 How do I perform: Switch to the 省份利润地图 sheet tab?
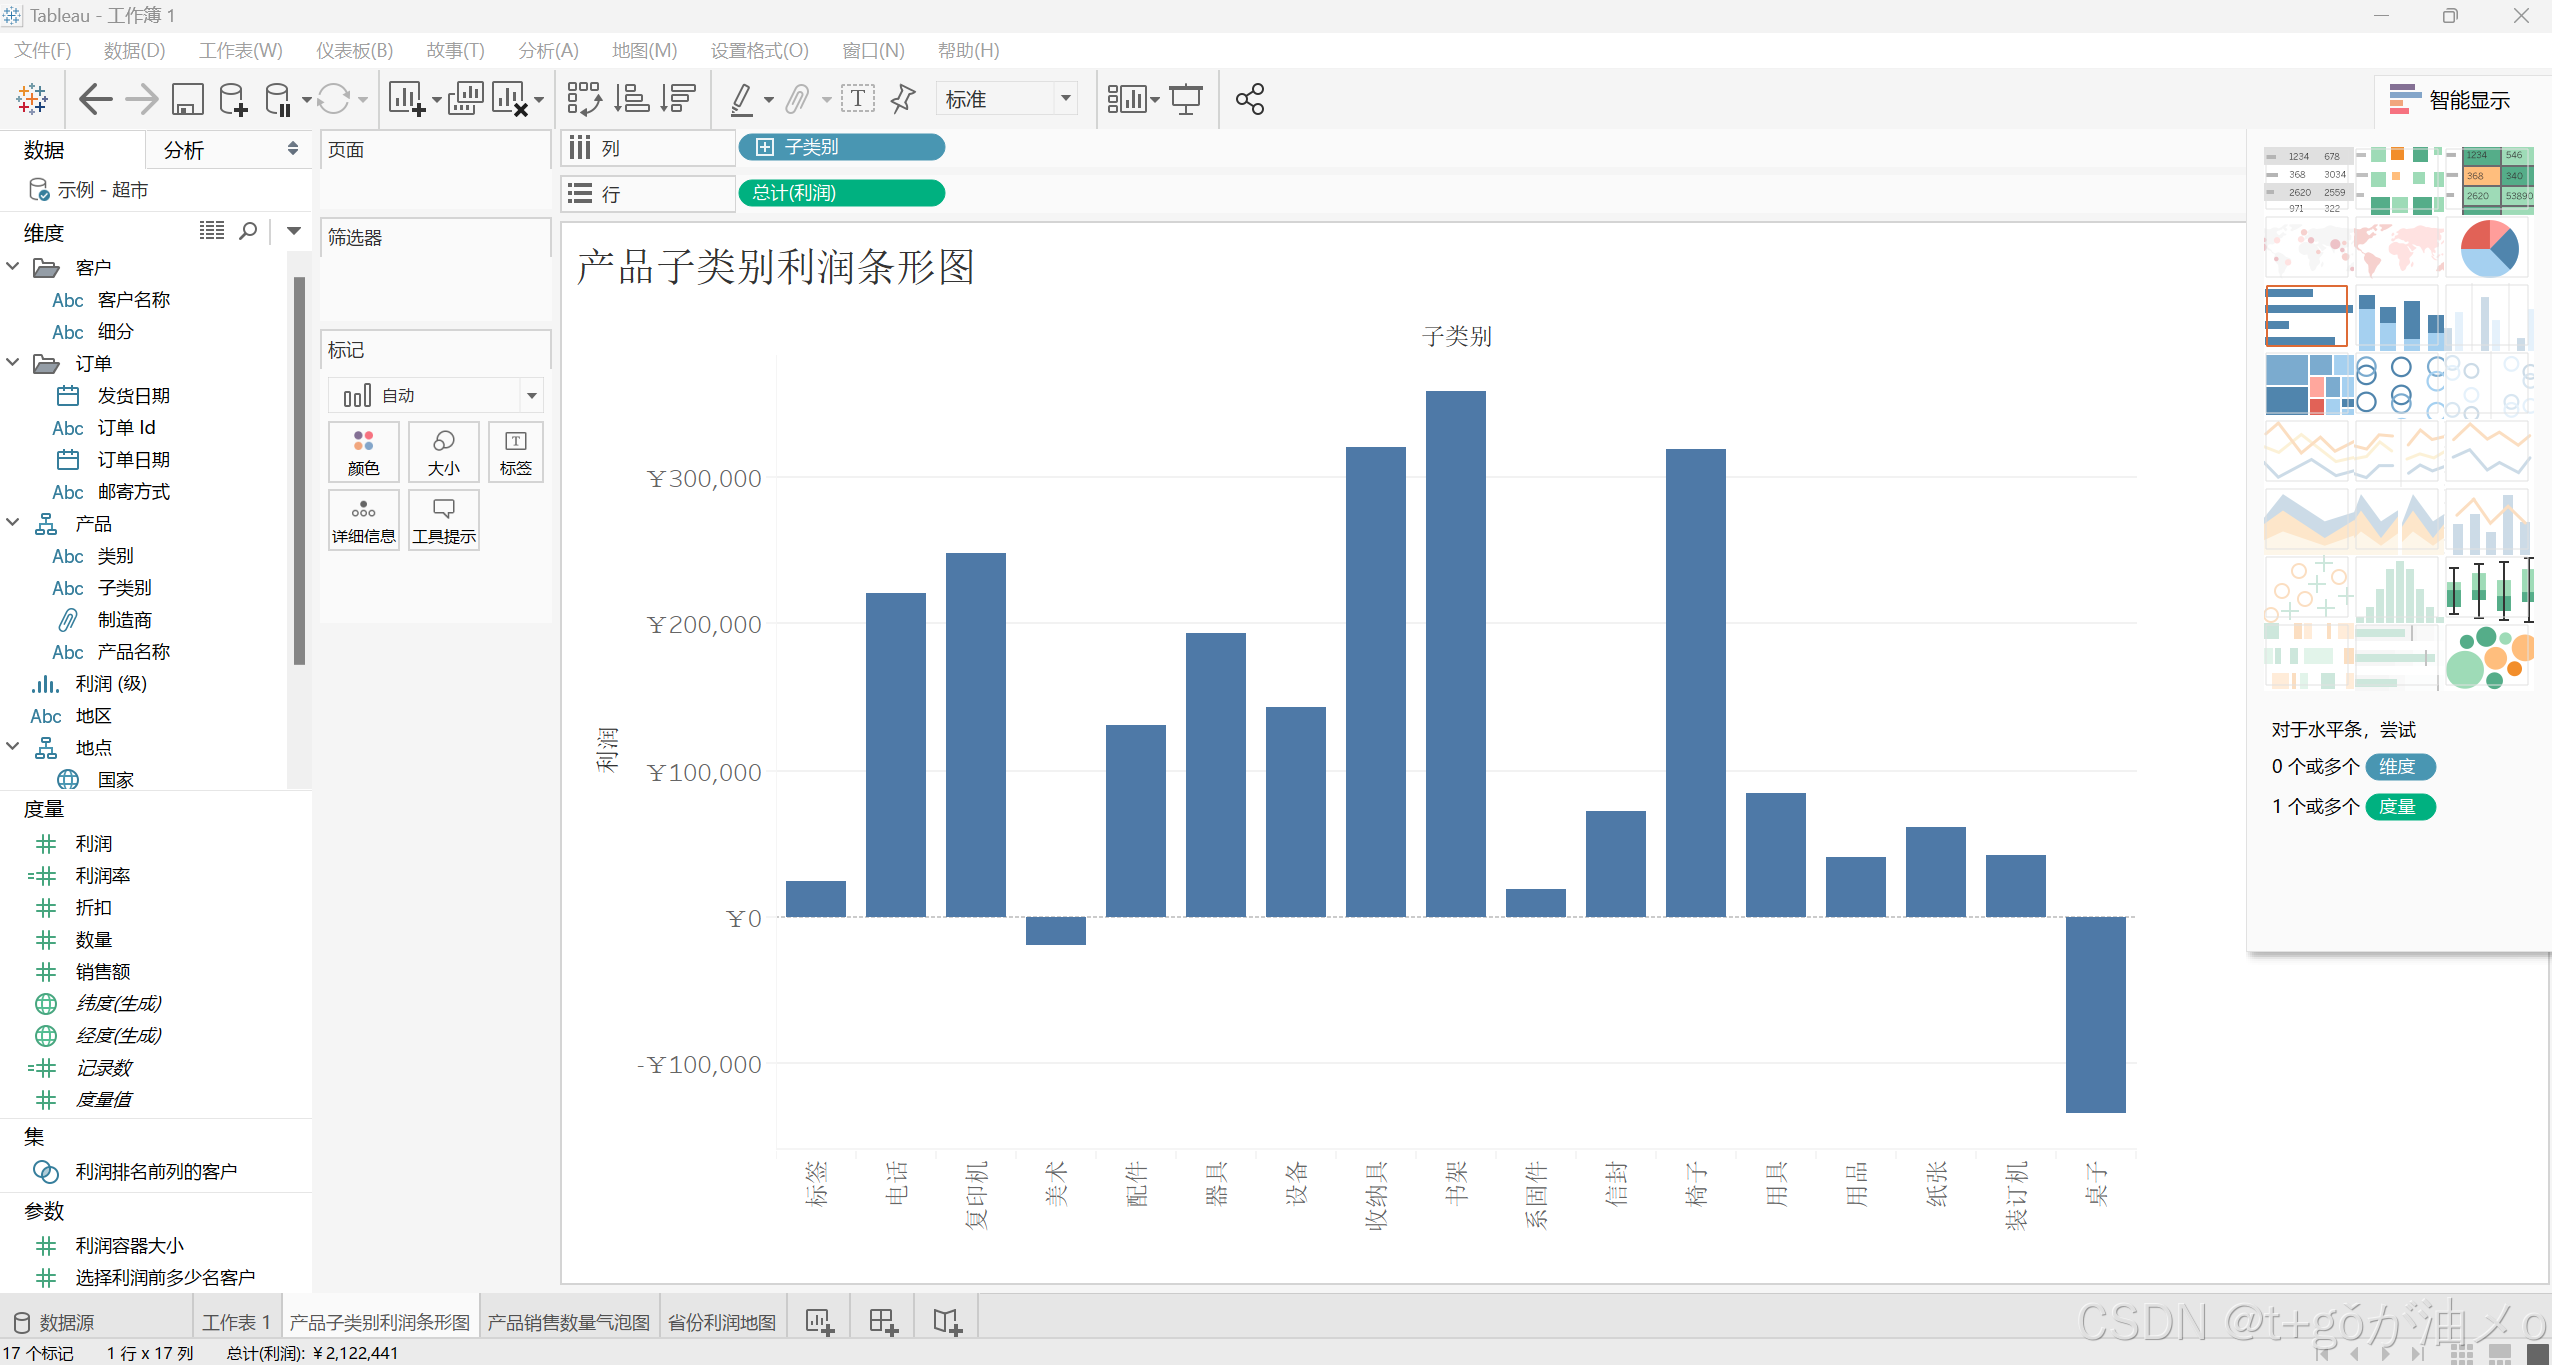pyautogui.click(x=722, y=1322)
